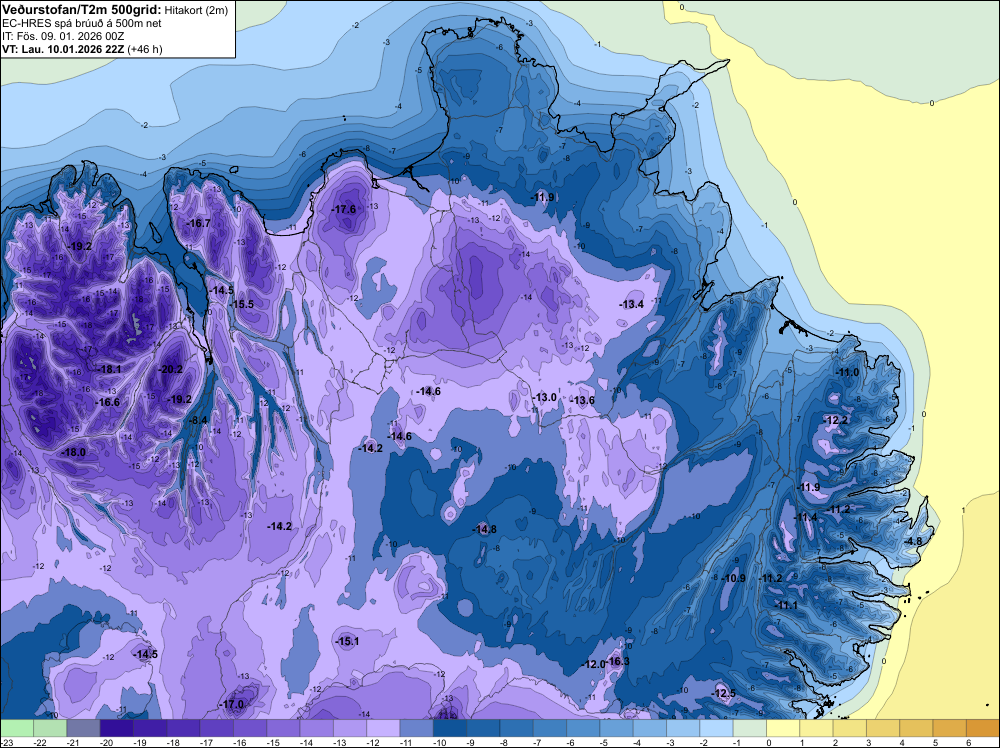
Task: Click the -11.0 temperature label
Action: point(848,372)
